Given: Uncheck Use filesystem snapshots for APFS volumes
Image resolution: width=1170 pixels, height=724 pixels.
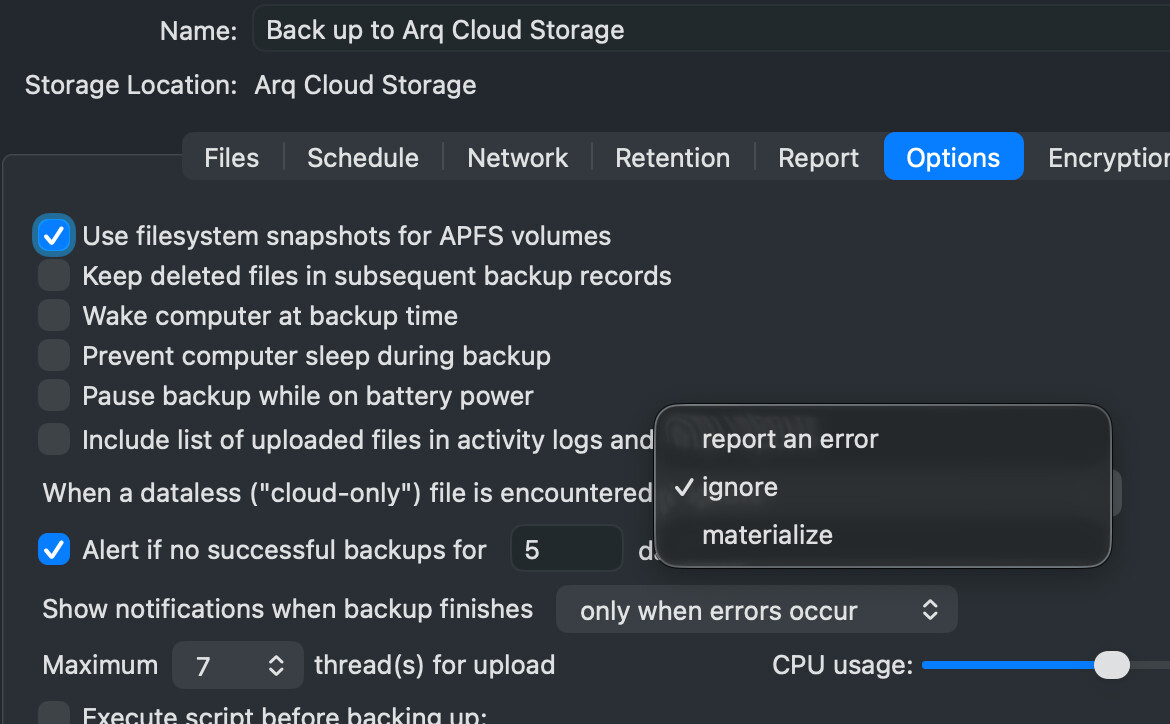Looking at the screenshot, I should (x=54, y=236).
